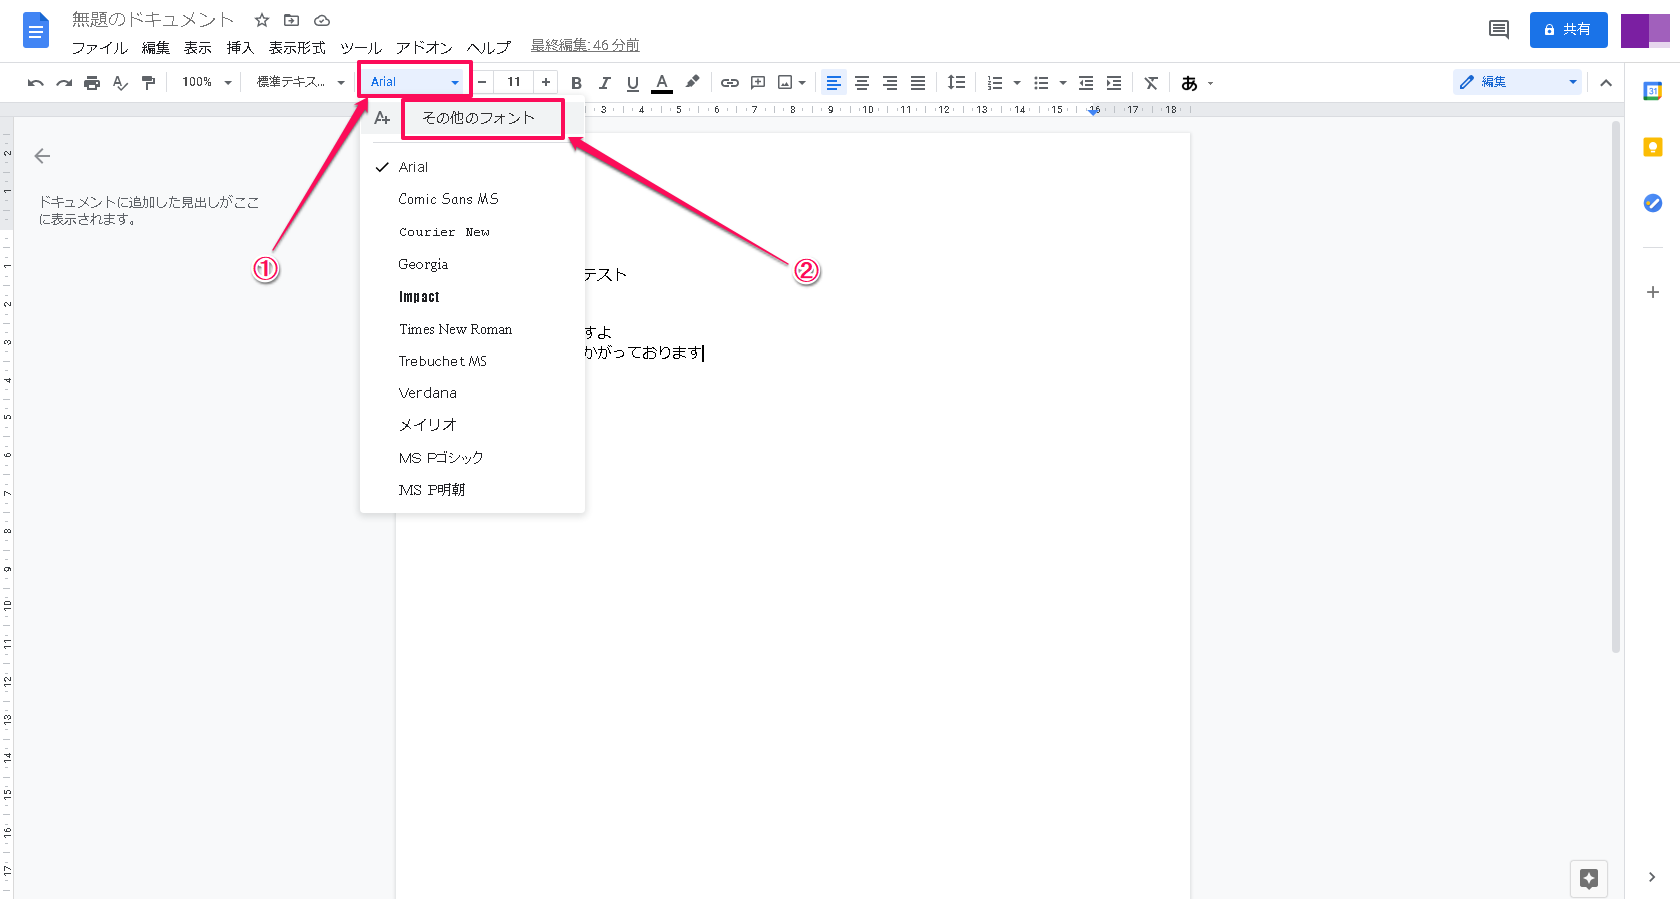Select Impact font
1680x899 pixels.
472,296
